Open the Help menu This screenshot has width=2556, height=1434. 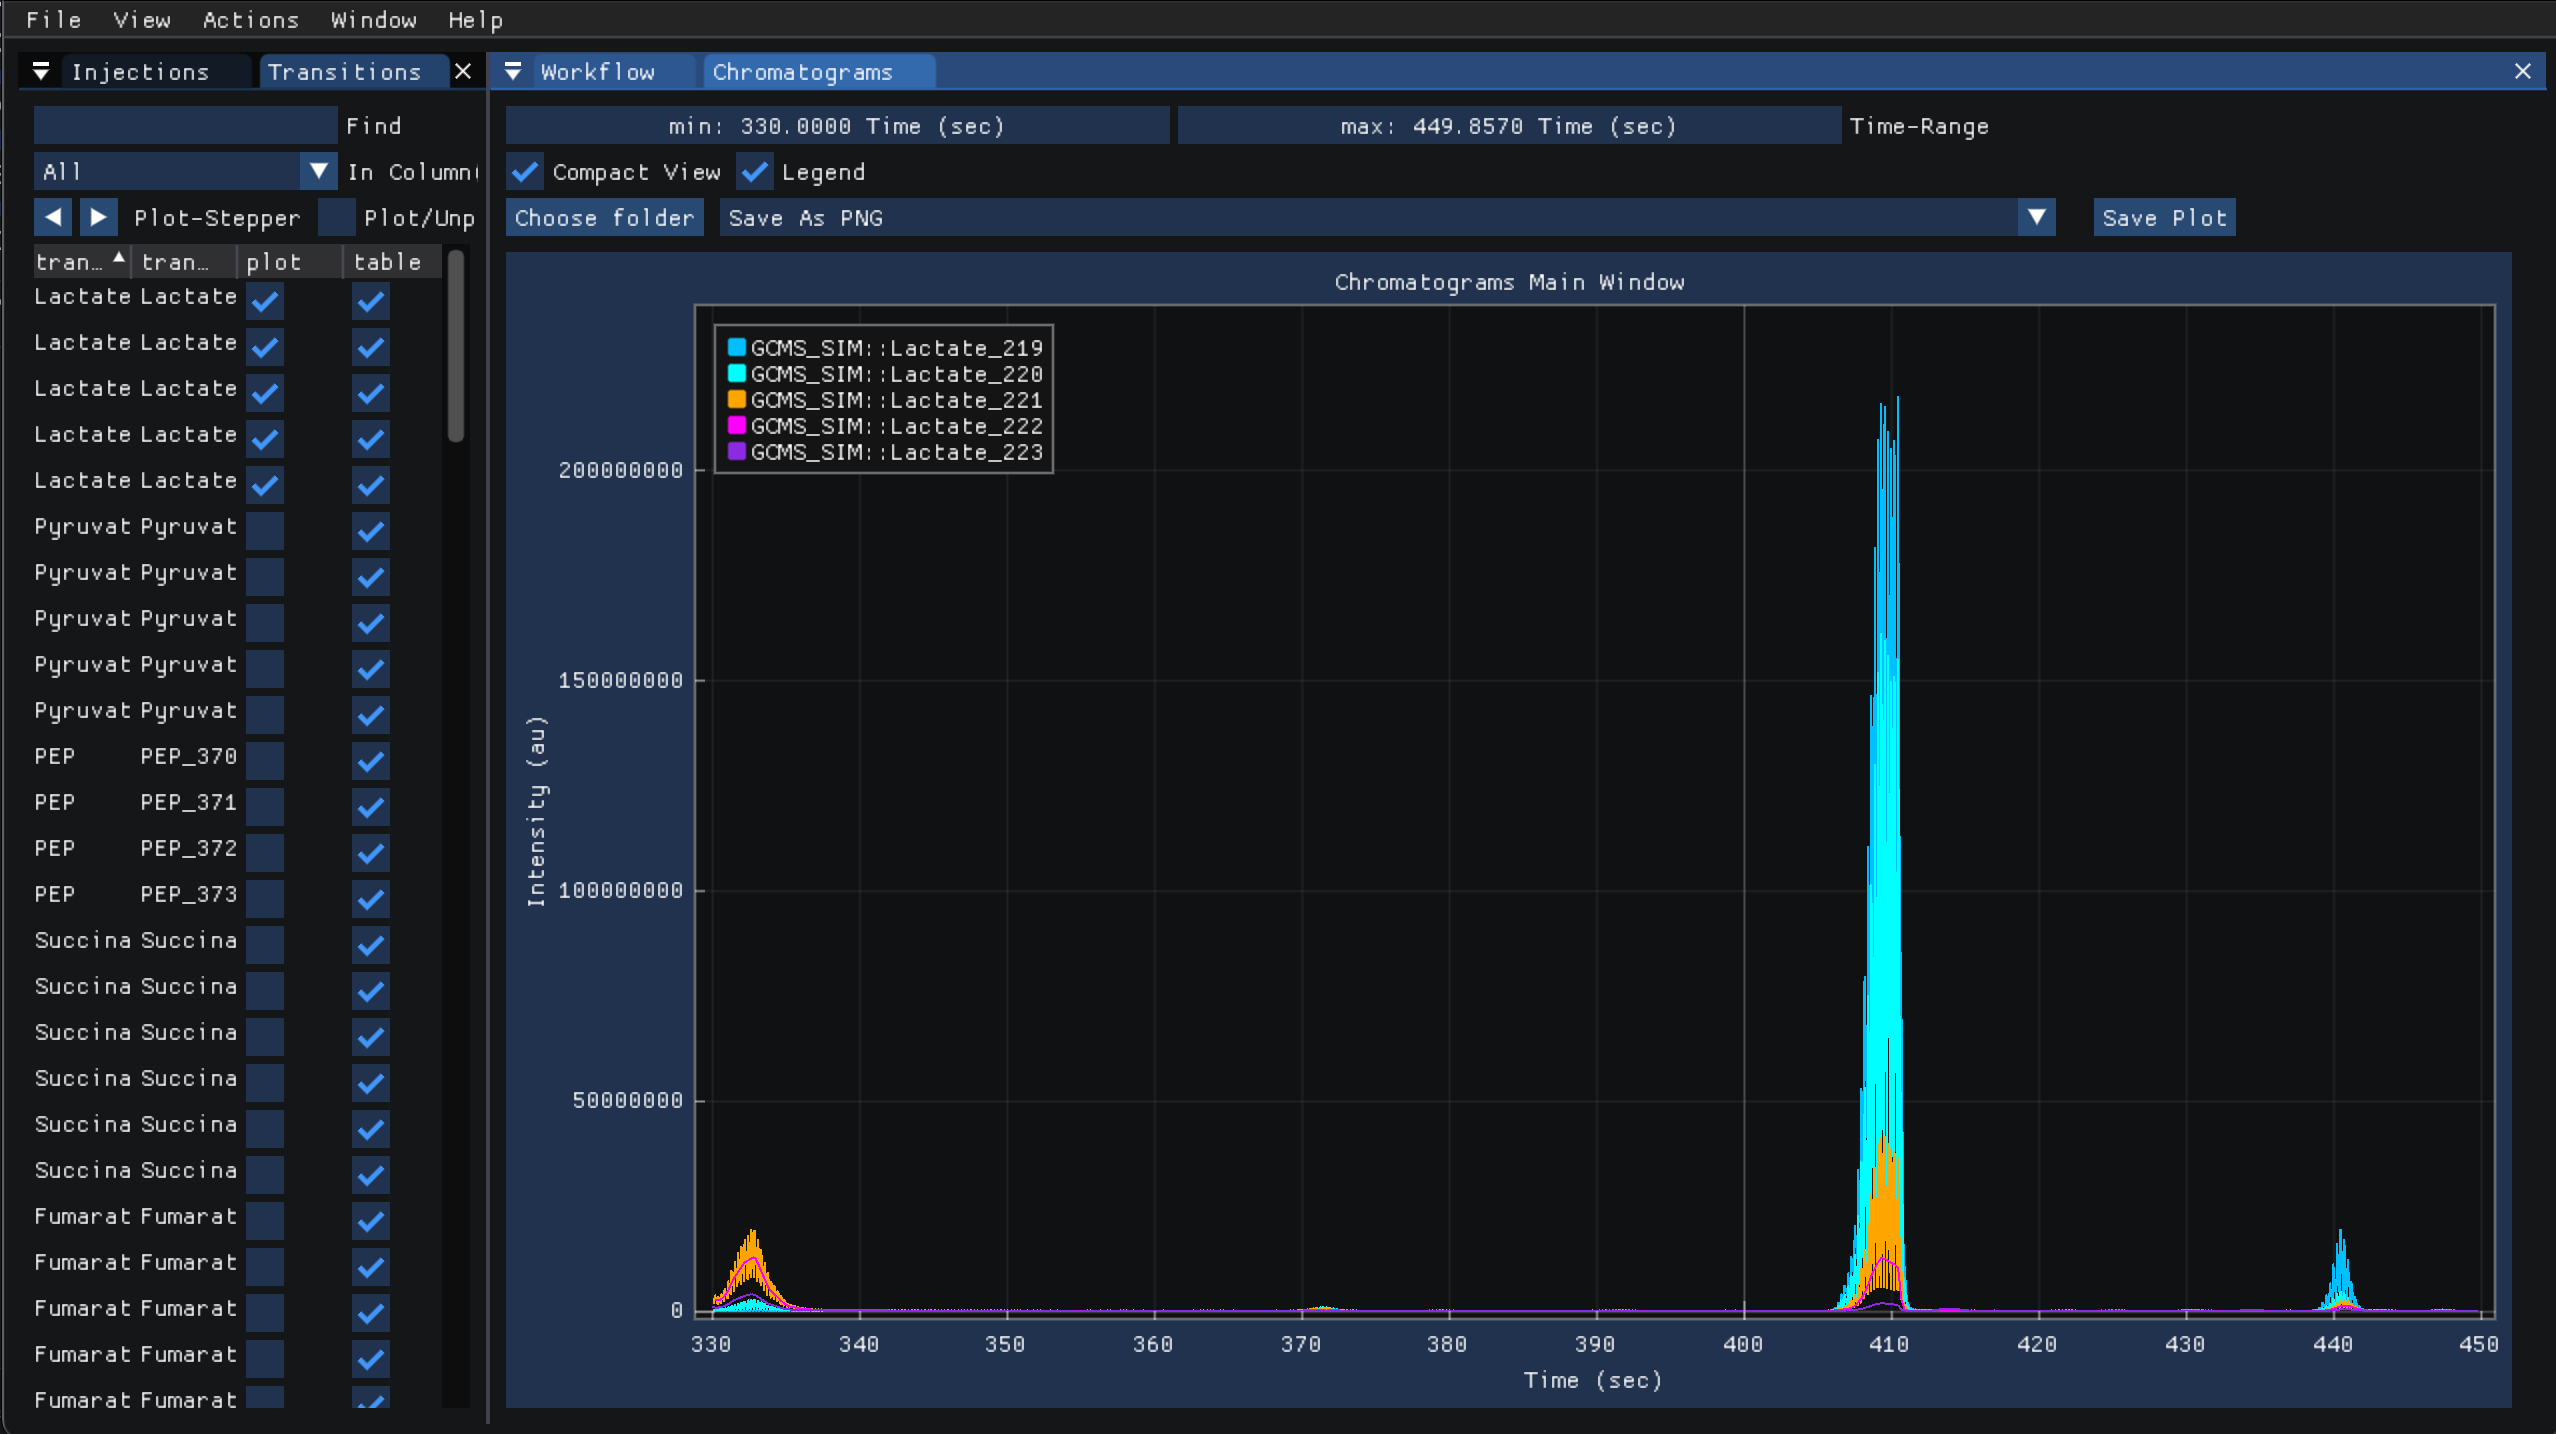click(475, 19)
